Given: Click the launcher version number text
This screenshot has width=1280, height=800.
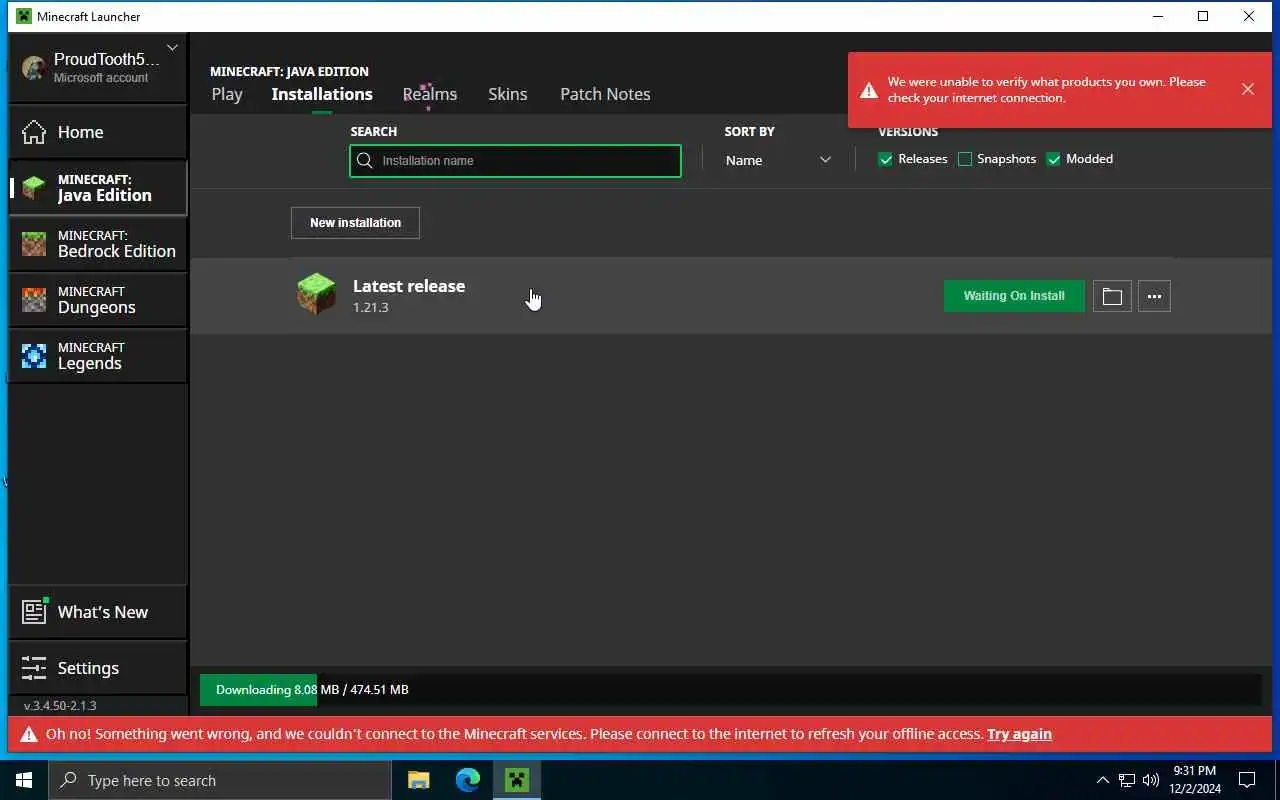Looking at the screenshot, I should pos(60,706).
